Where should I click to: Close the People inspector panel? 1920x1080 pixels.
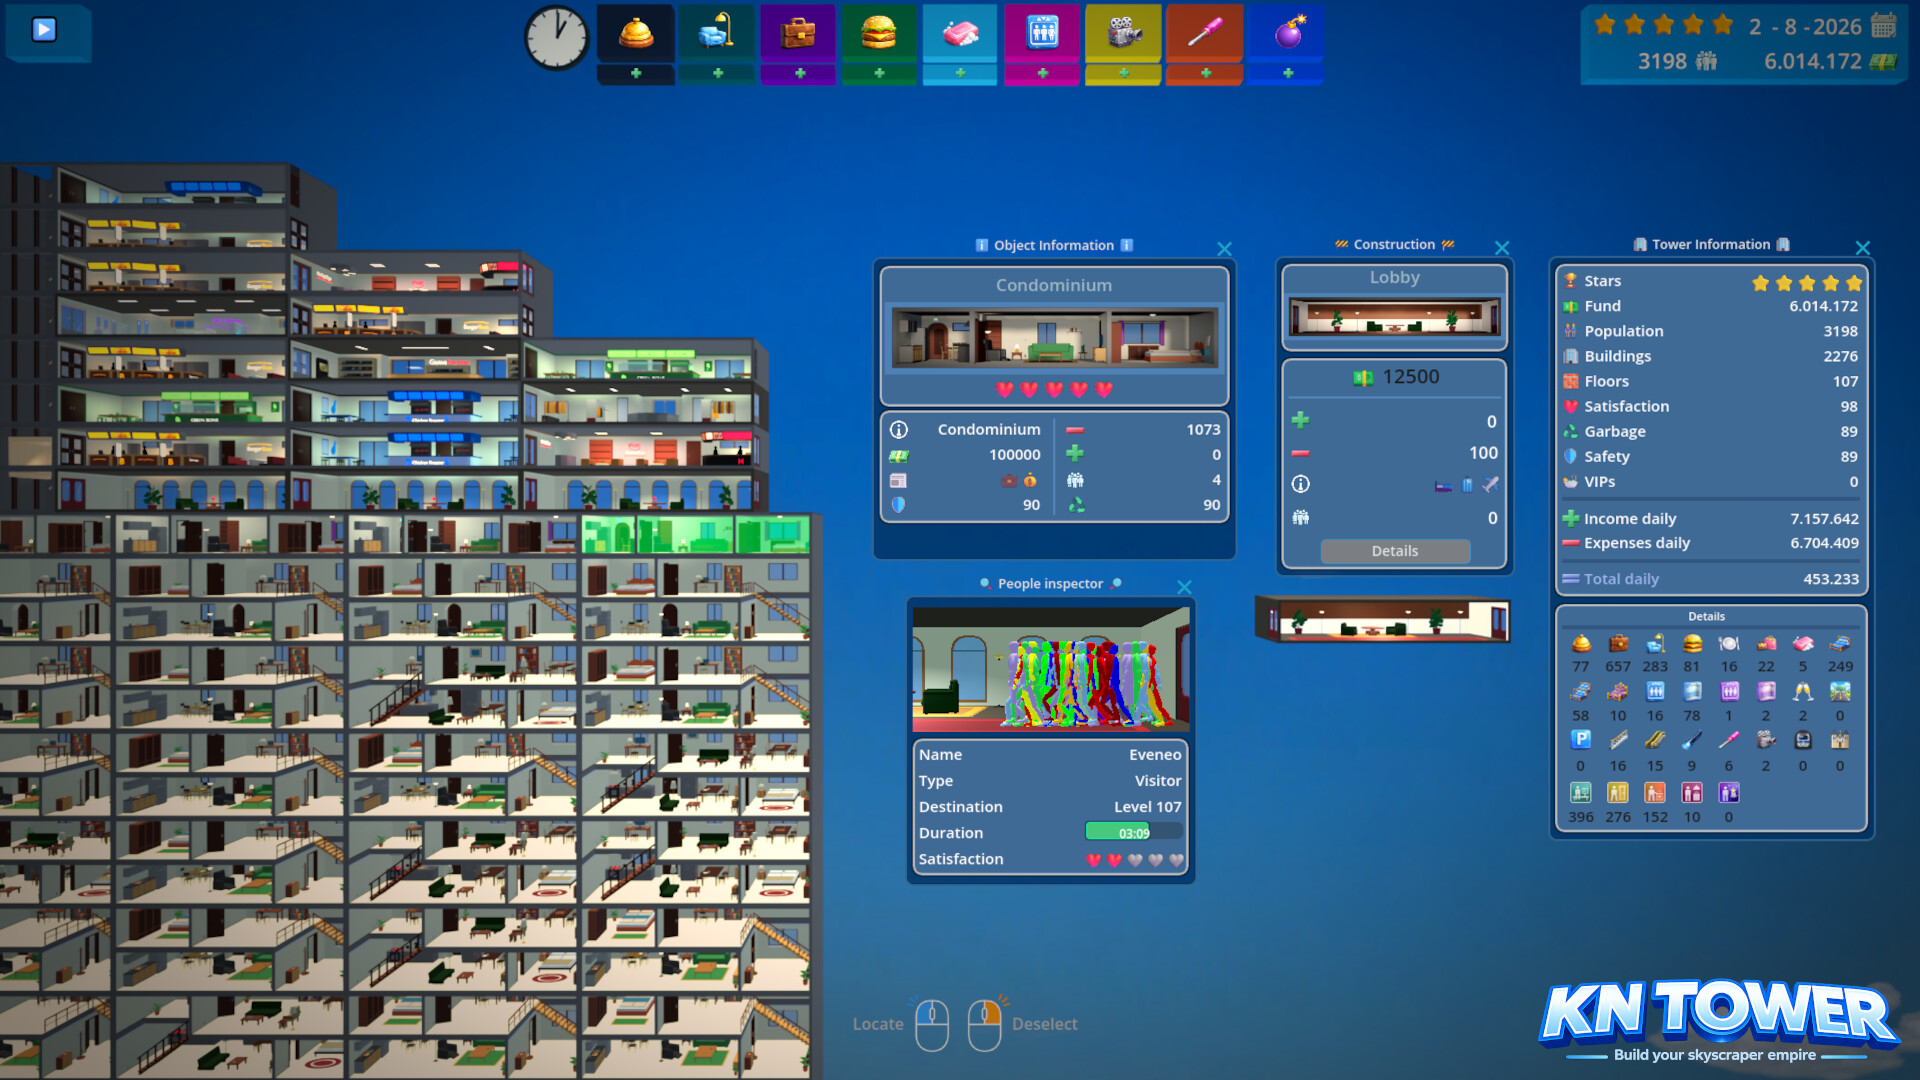(x=1184, y=587)
